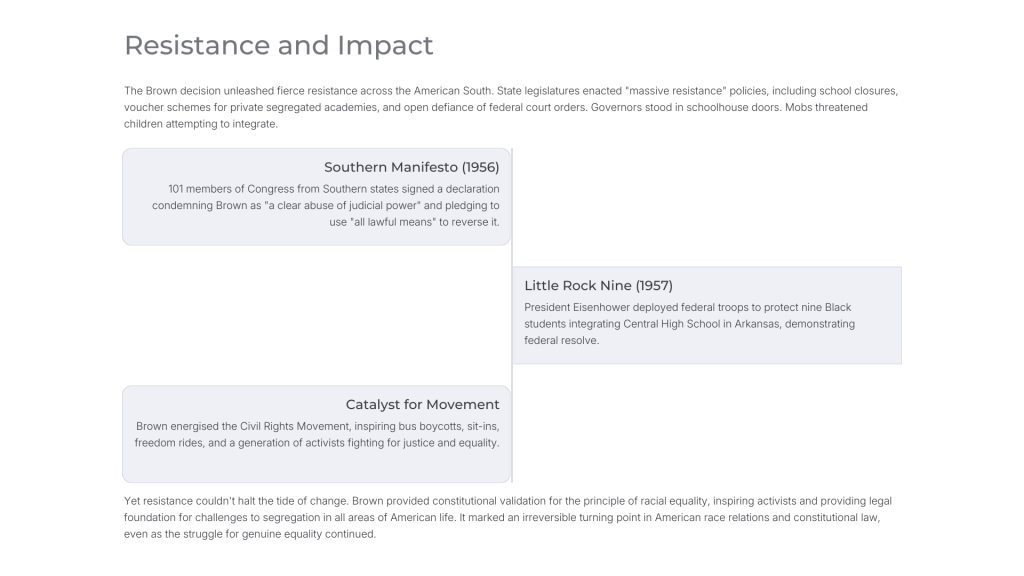Click the Civil Rights Movement description text
The width and height of the screenshot is (1024, 576).
(317, 434)
